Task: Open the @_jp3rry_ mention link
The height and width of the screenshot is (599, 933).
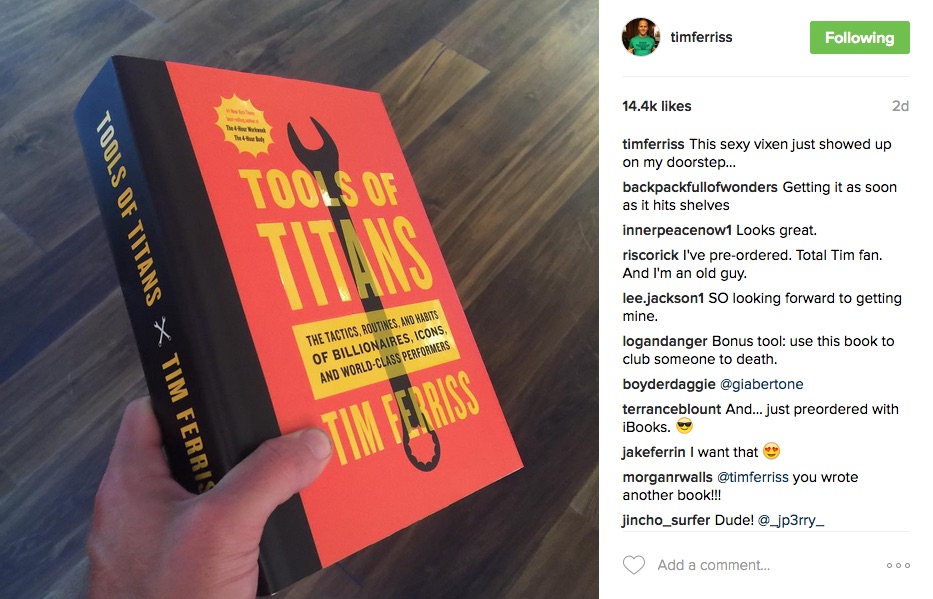Action: pyautogui.click(x=791, y=520)
